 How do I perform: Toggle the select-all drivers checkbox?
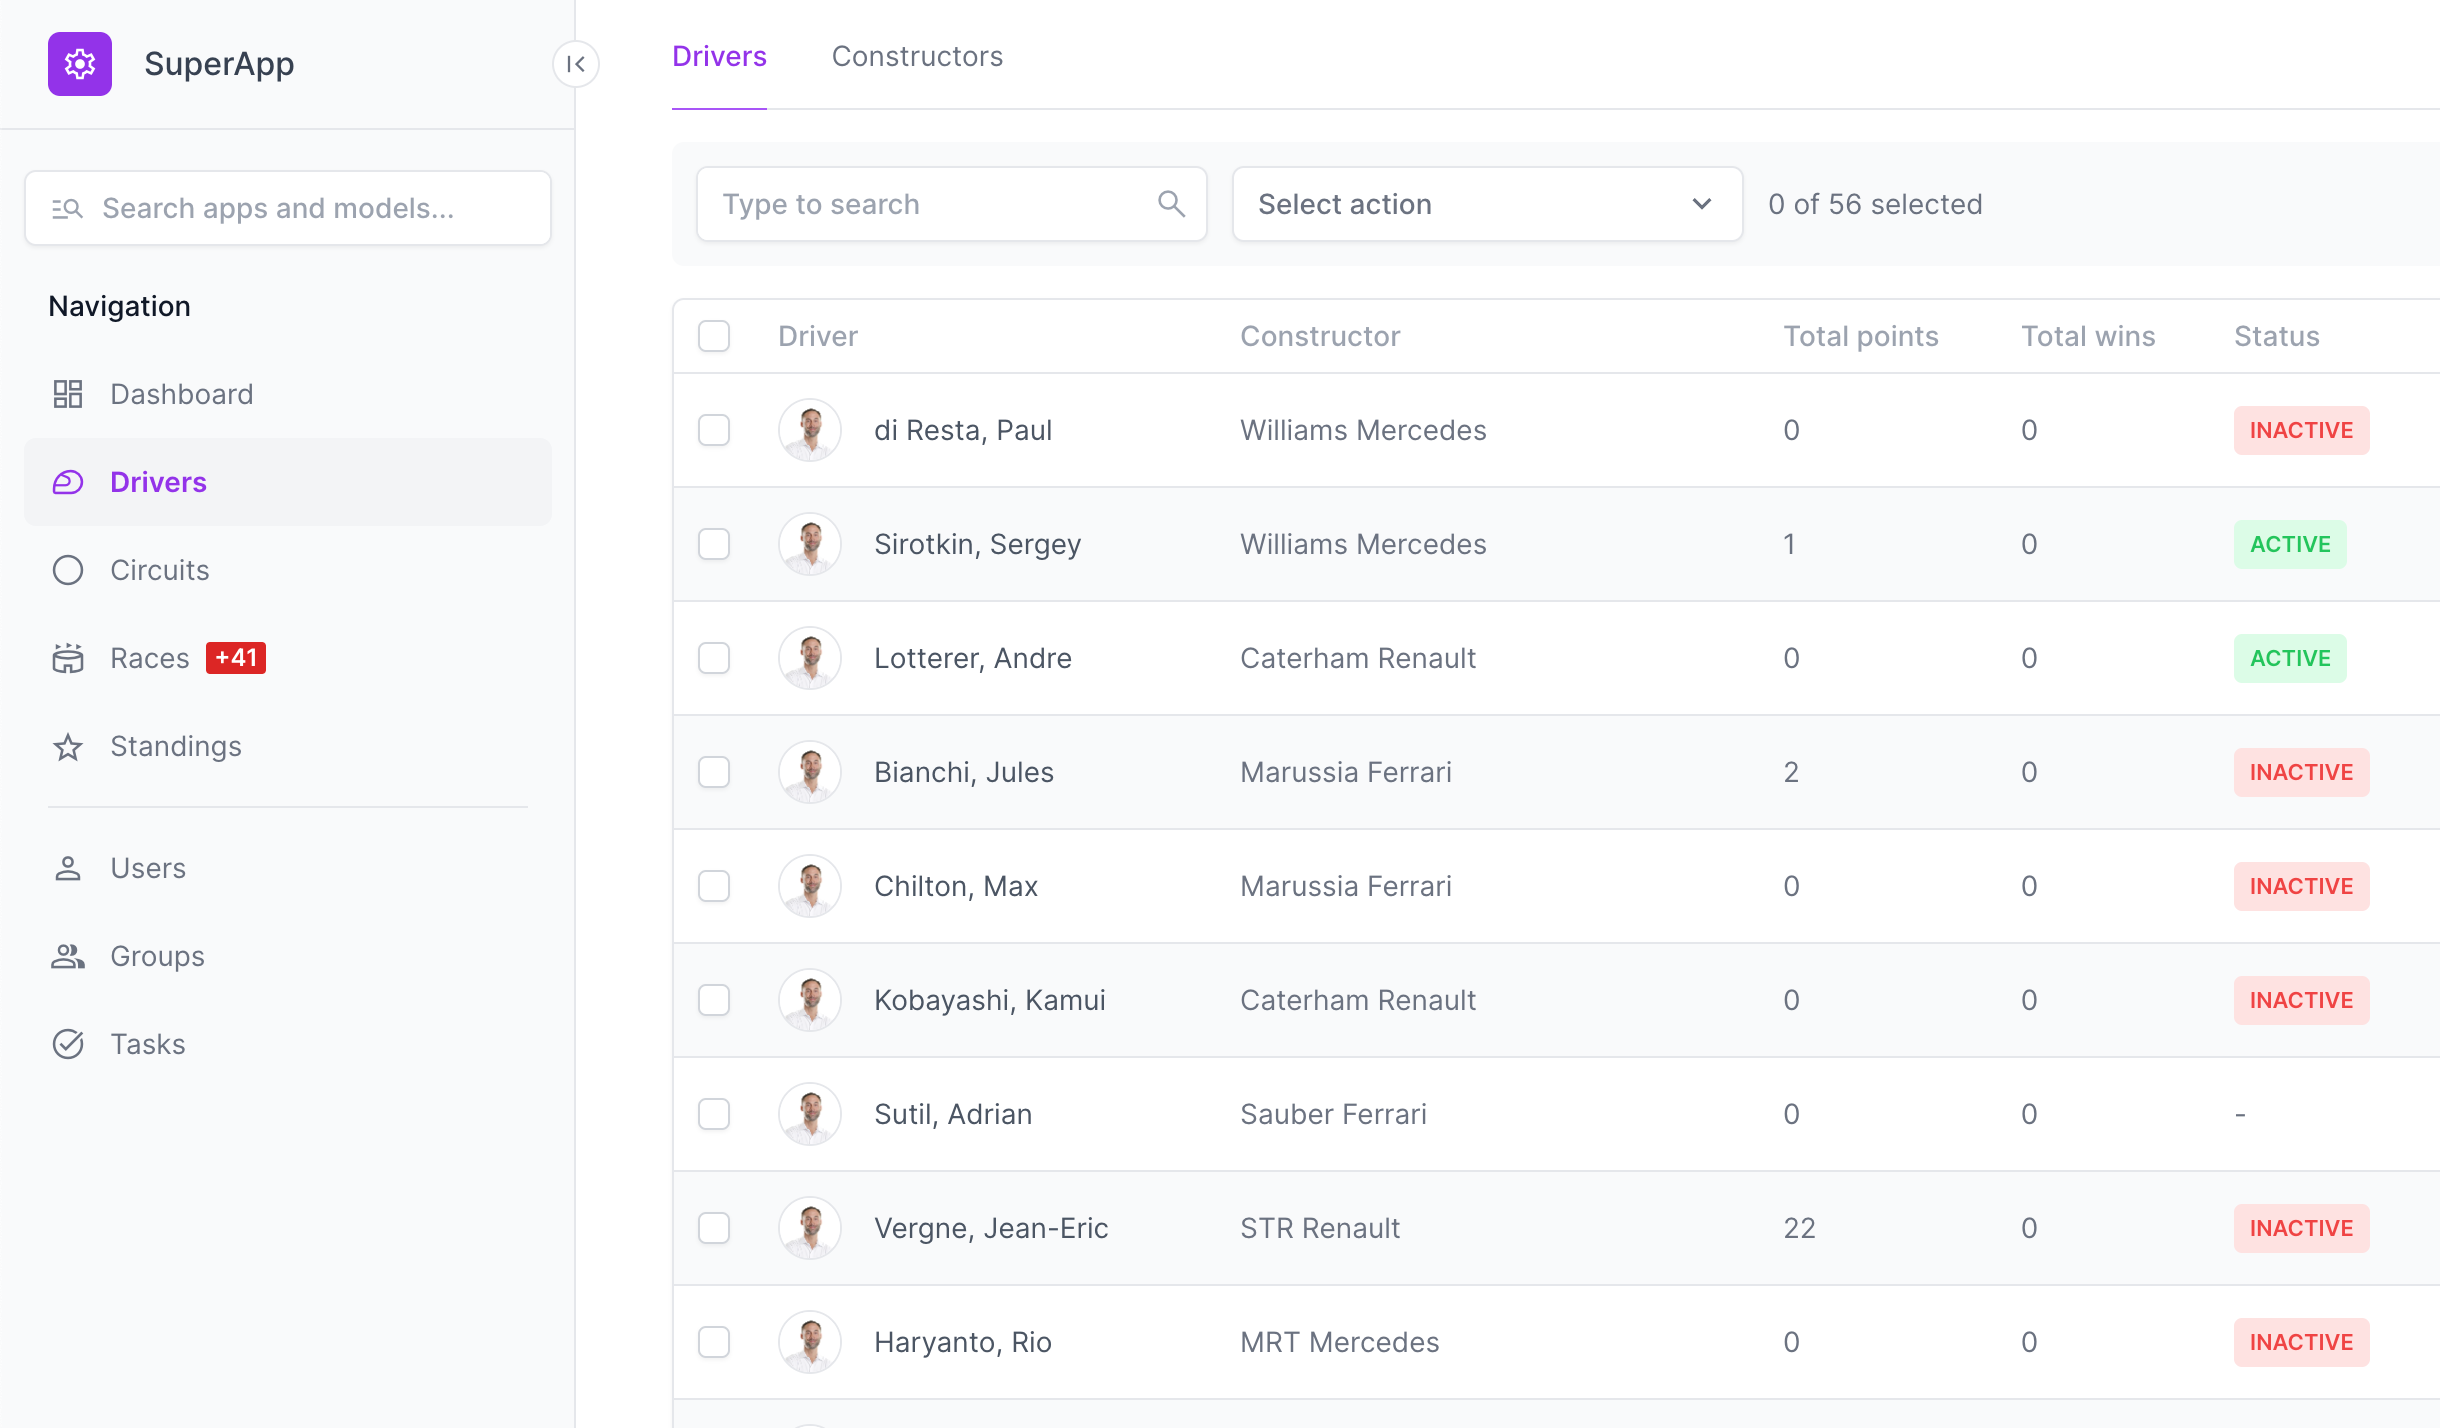[x=714, y=337]
